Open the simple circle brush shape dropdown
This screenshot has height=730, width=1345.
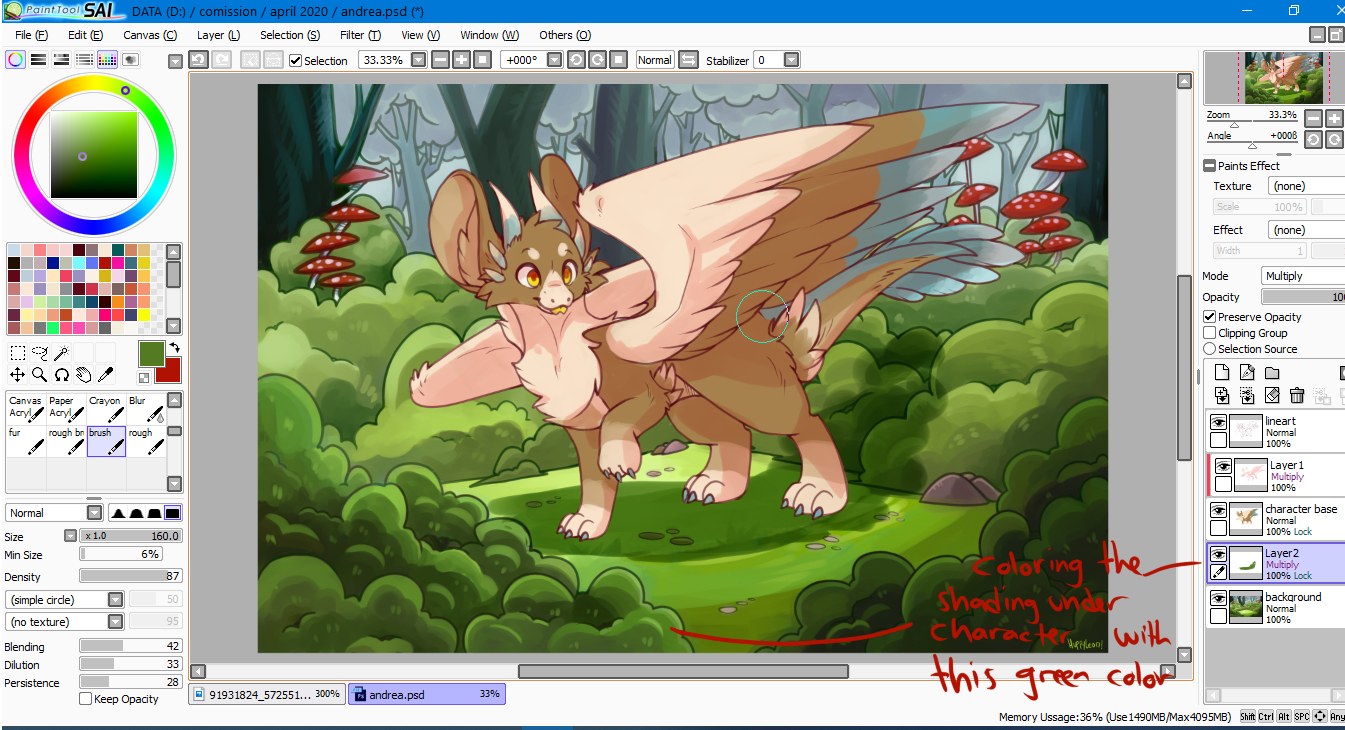point(115,600)
